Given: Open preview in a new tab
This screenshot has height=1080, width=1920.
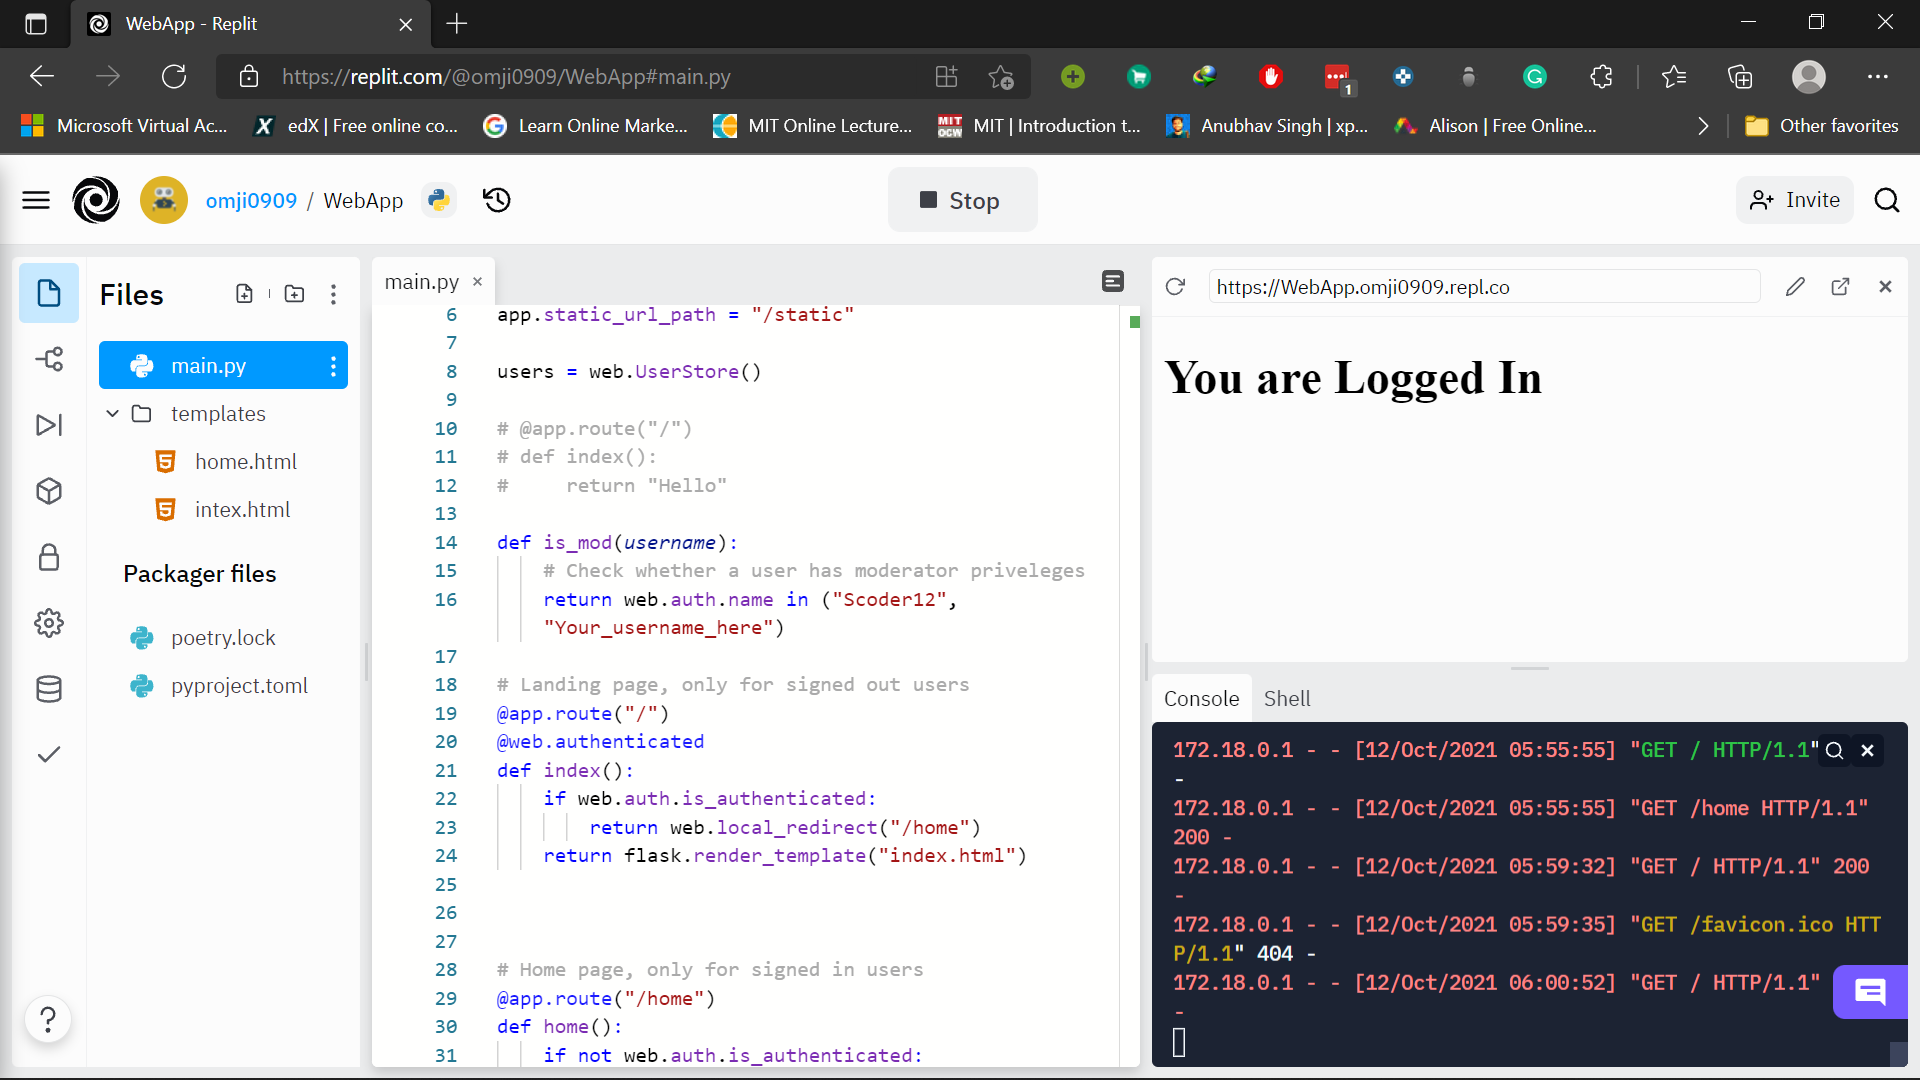Looking at the screenshot, I should [x=1840, y=287].
